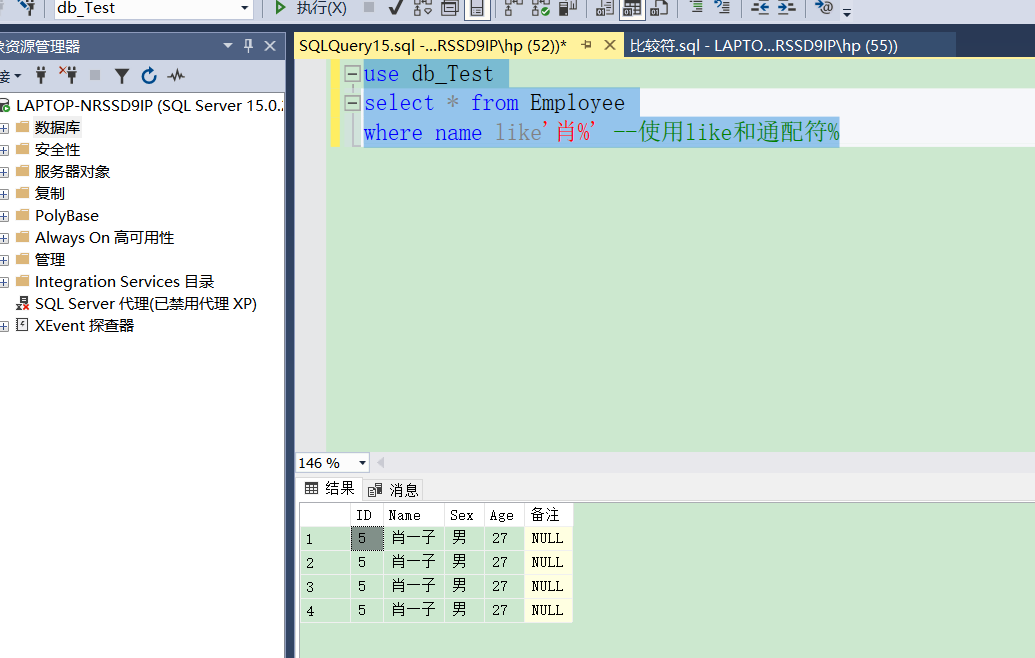This screenshot has width=1035, height=658.
Task: Select the LAPTOP-NRSSD9IP server node
Action: 150,106
